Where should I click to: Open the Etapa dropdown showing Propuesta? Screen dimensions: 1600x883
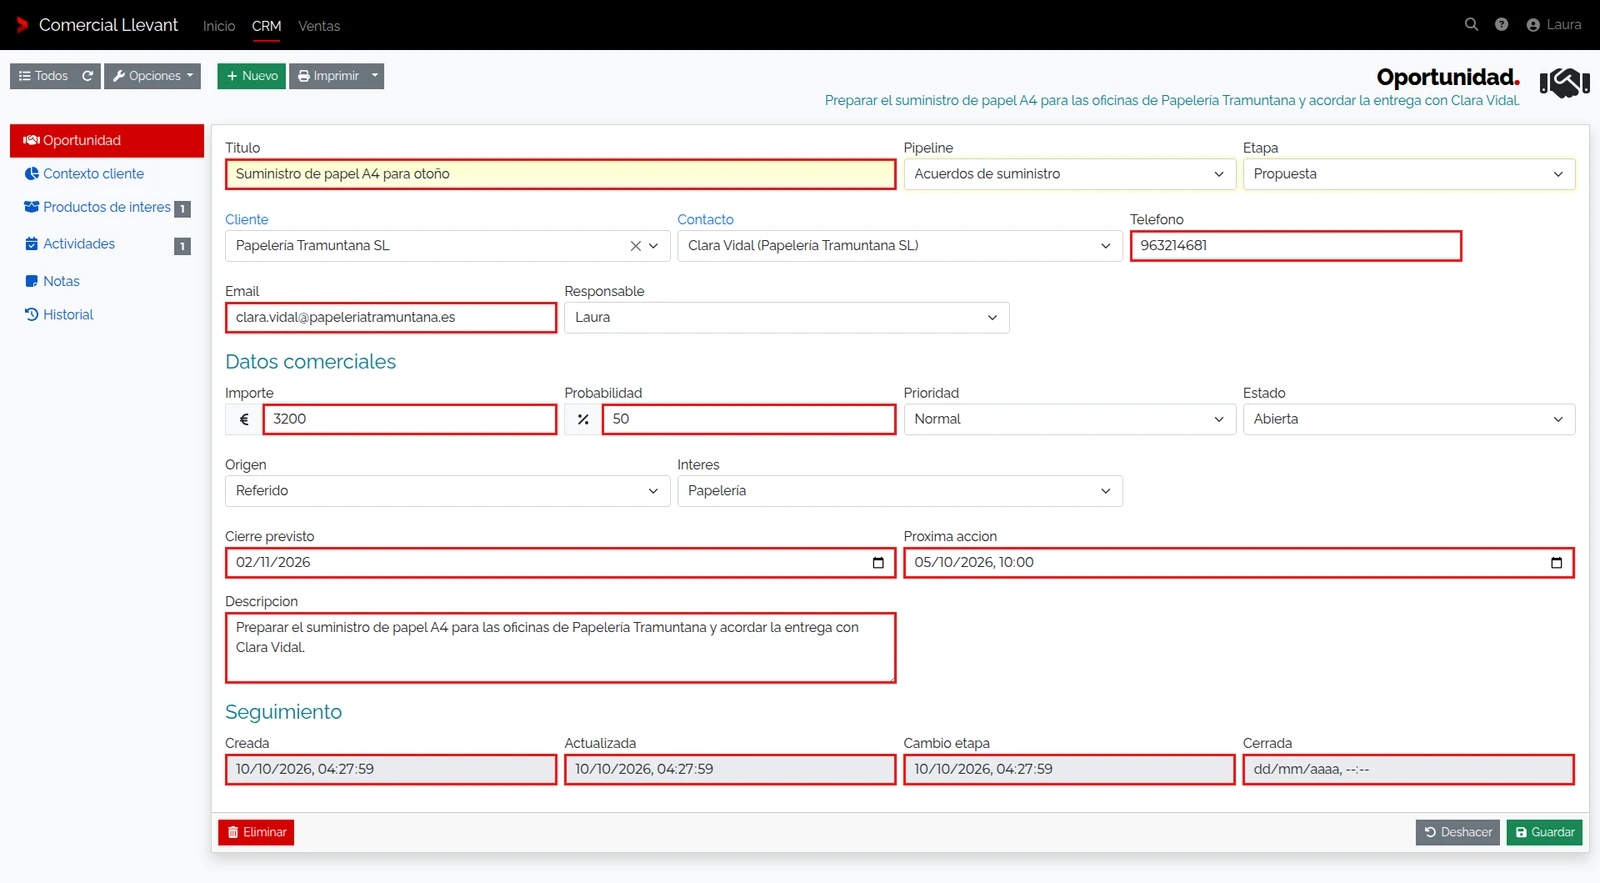tap(1409, 174)
